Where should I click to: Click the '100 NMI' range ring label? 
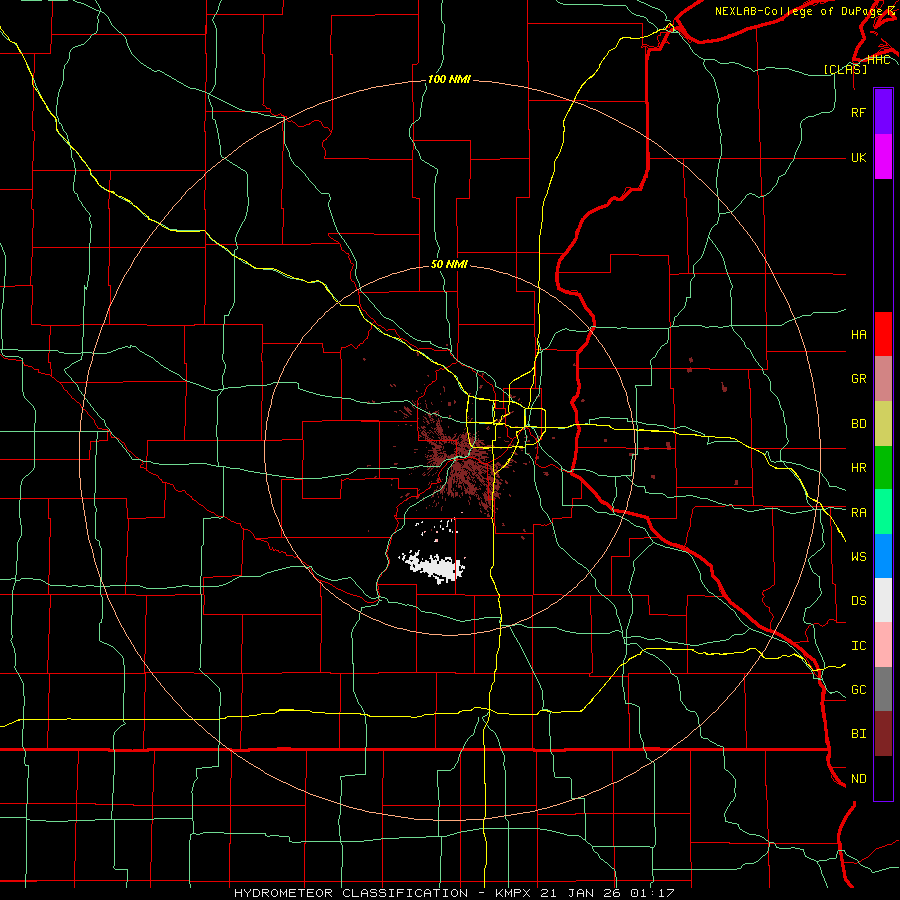(449, 79)
